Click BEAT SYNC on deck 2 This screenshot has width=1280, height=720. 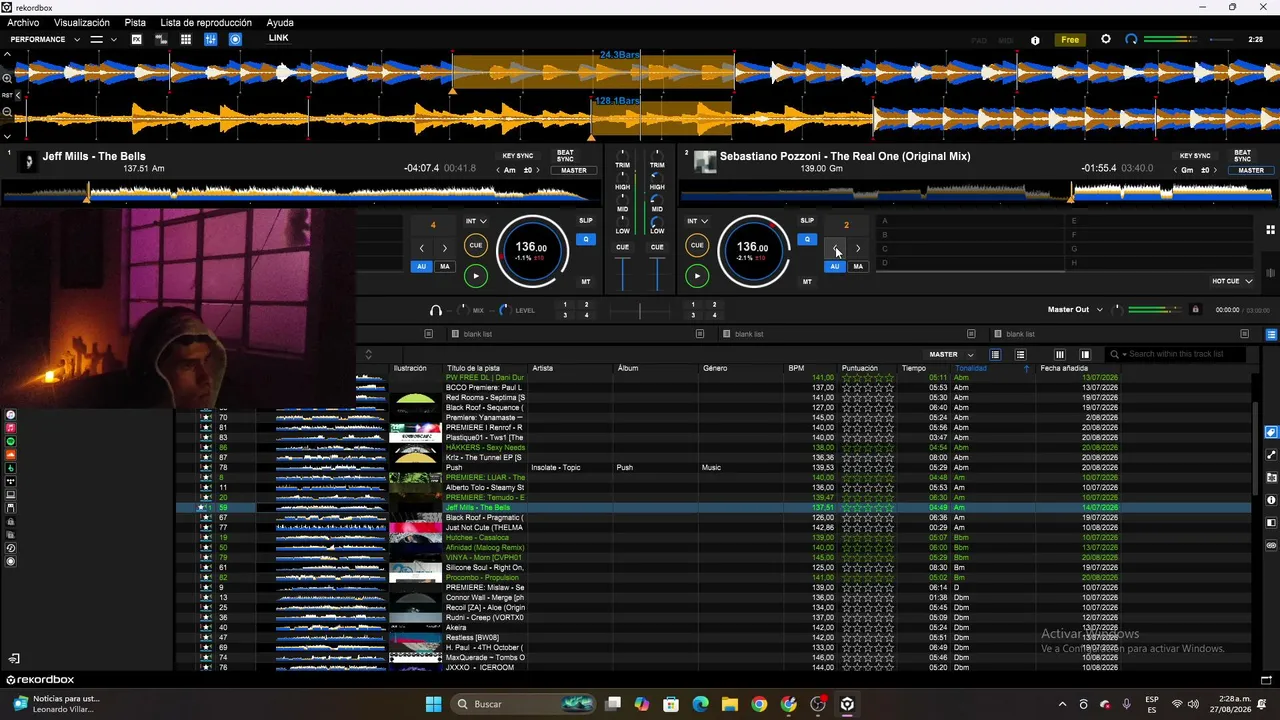[x=1242, y=156]
